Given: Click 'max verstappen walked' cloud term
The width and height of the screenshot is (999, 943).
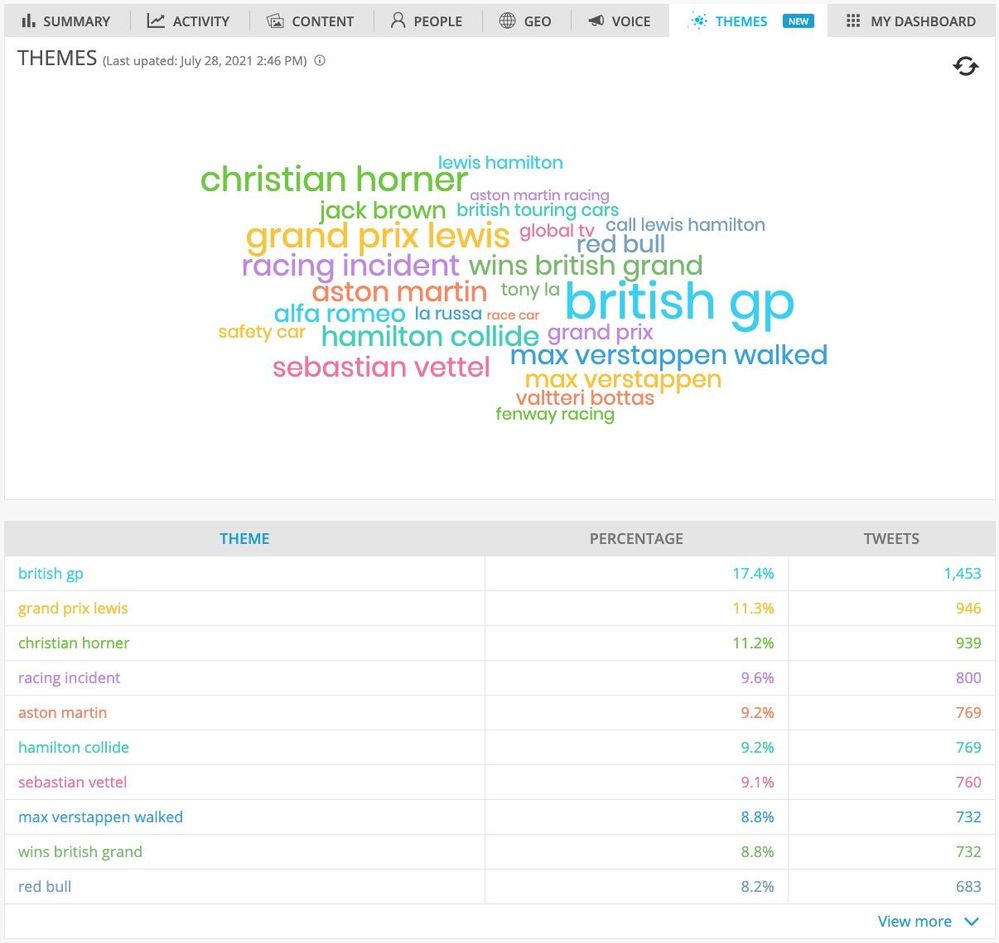Looking at the screenshot, I should coord(669,356).
